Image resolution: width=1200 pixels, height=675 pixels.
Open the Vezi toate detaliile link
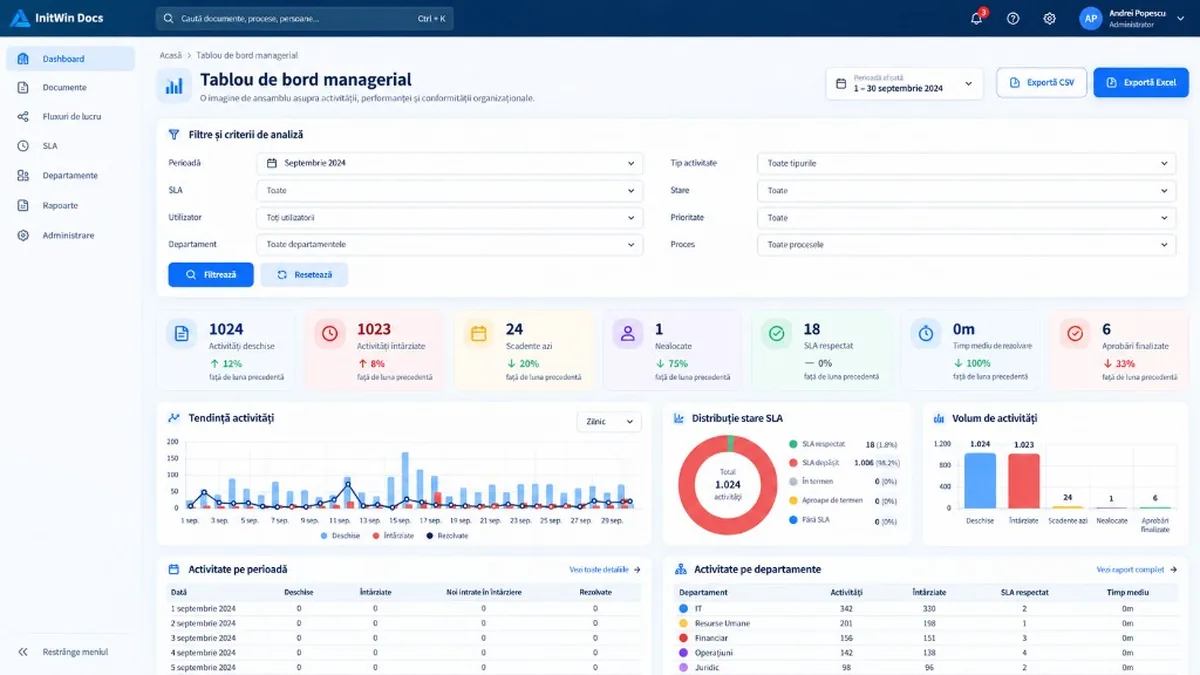point(605,569)
